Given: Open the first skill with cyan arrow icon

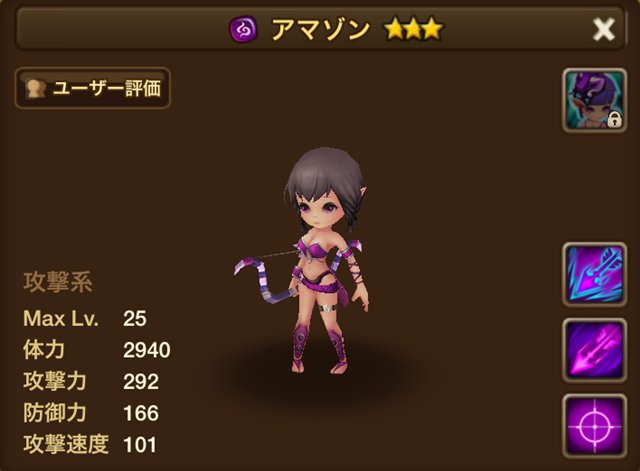Looking at the screenshot, I should (595, 274).
